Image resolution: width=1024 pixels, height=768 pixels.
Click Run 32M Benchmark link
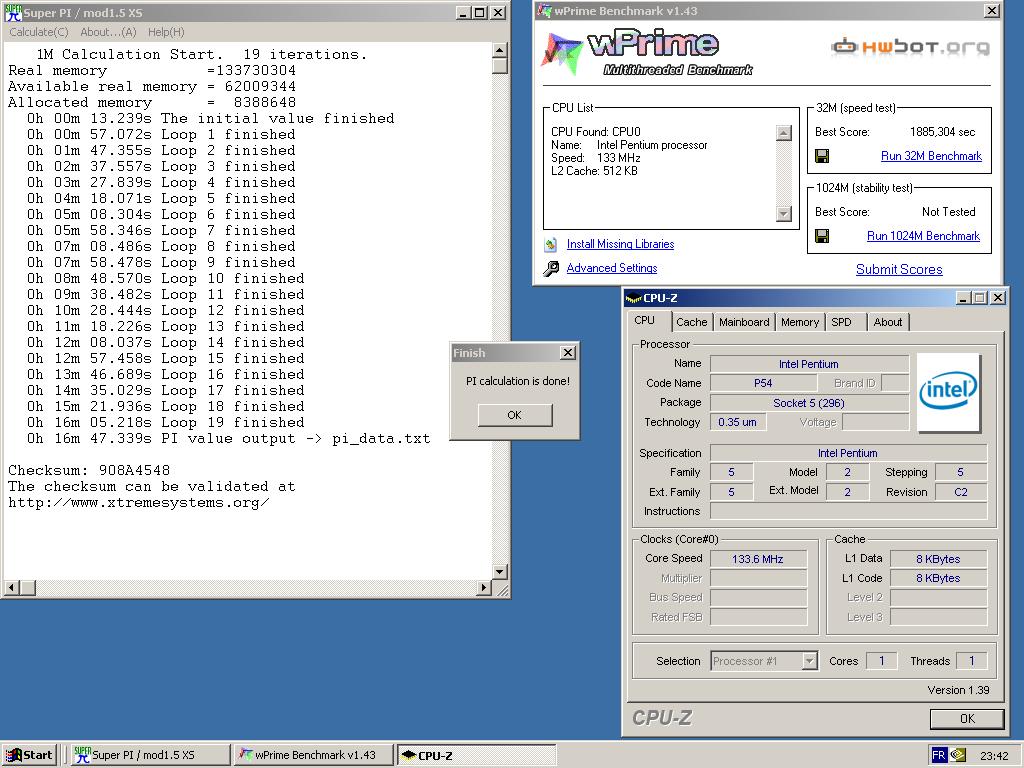pyautogui.click(x=931, y=156)
